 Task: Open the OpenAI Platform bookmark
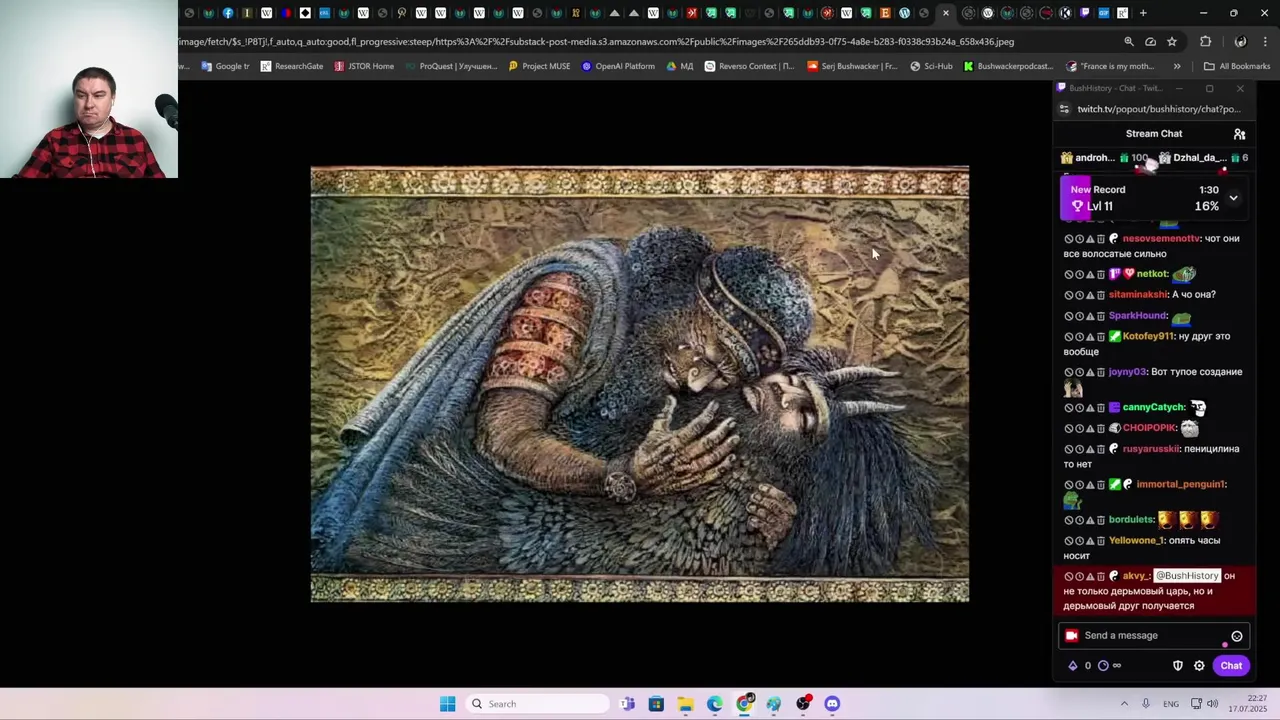[618, 66]
